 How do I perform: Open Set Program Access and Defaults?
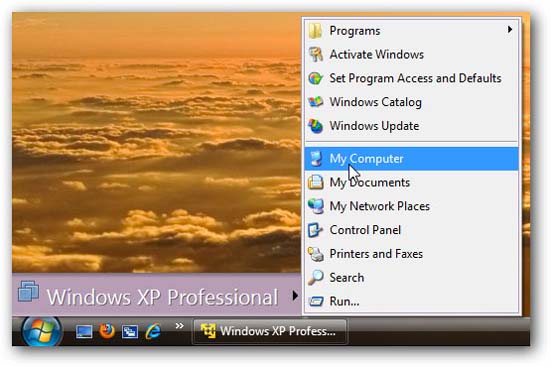point(411,78)
